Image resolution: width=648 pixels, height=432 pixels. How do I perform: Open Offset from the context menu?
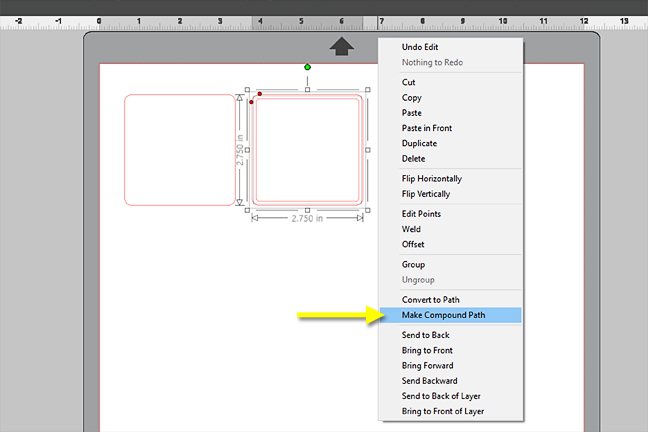click(450, 244)
